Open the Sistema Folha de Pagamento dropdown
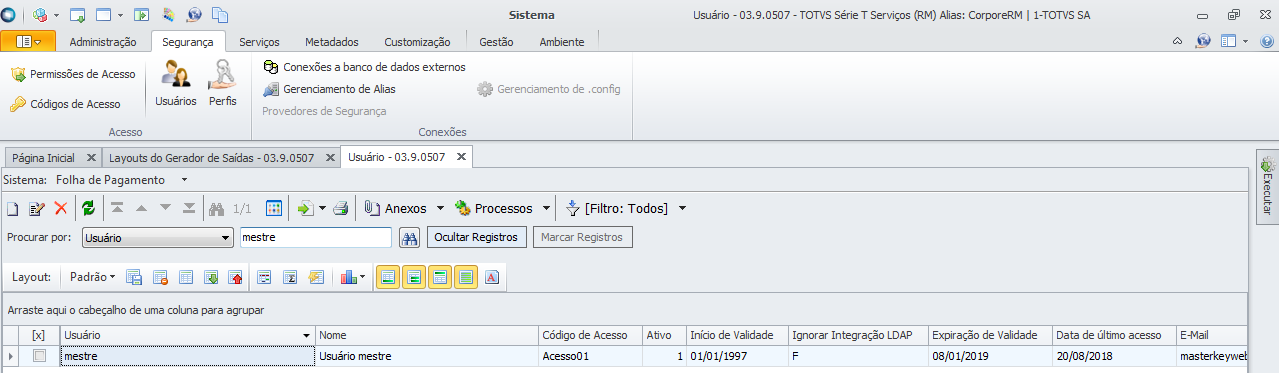This screenshot has height=373, width=1279. tap(185, 180)
